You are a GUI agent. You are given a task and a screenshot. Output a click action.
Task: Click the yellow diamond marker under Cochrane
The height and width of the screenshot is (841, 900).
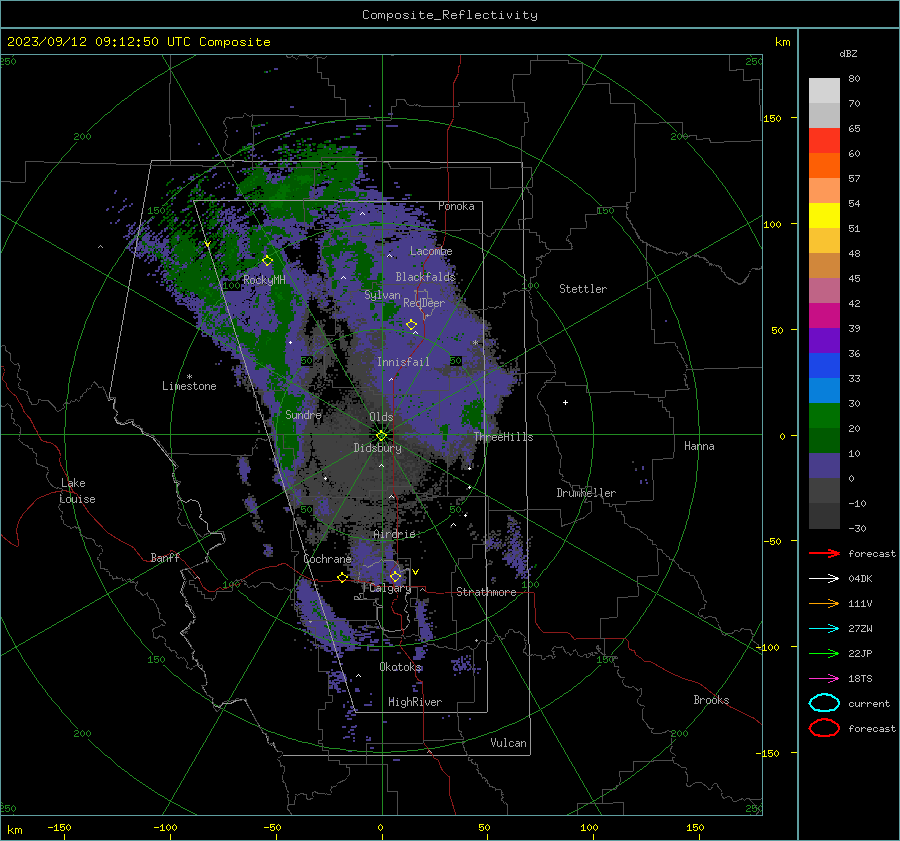342,577
